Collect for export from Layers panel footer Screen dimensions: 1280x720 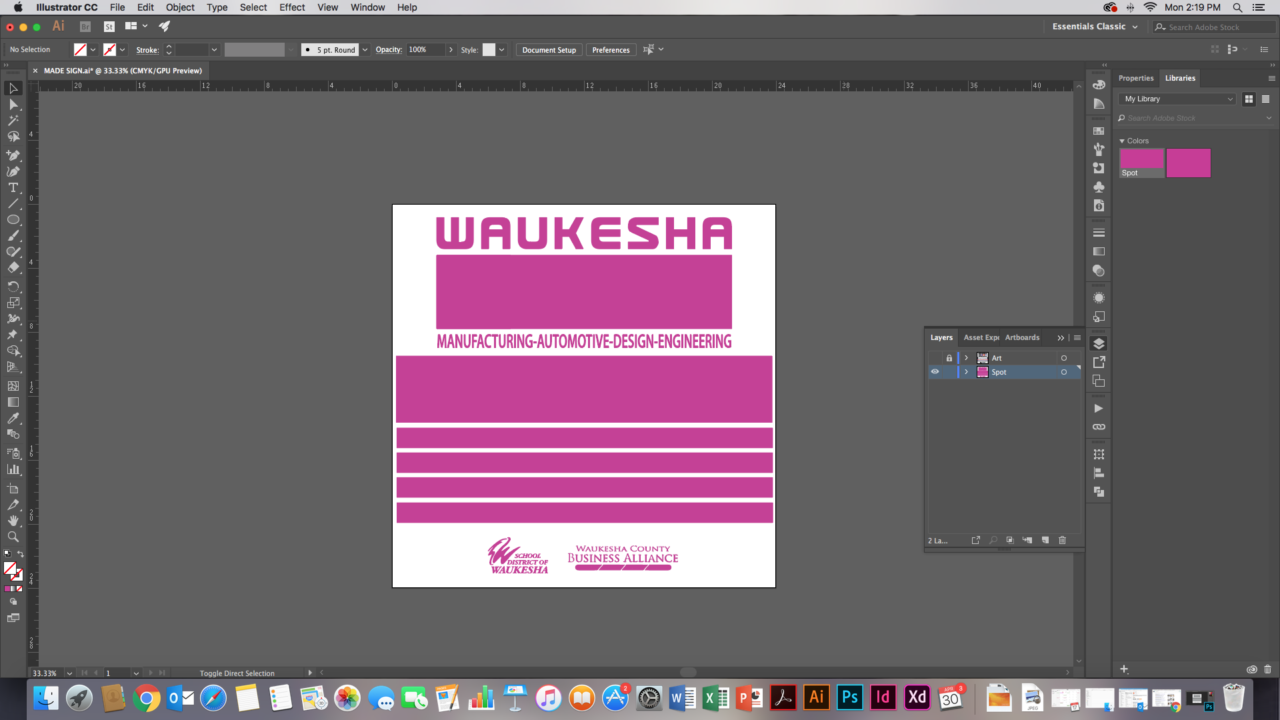[x=976, y=540]
